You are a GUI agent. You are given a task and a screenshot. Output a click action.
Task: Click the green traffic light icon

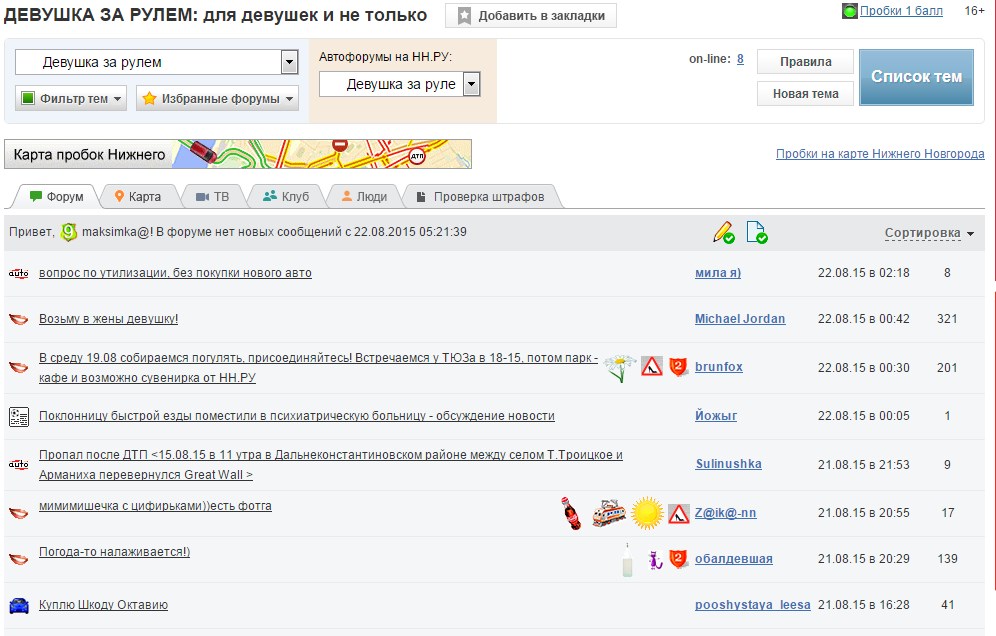(x=849, y=12)
